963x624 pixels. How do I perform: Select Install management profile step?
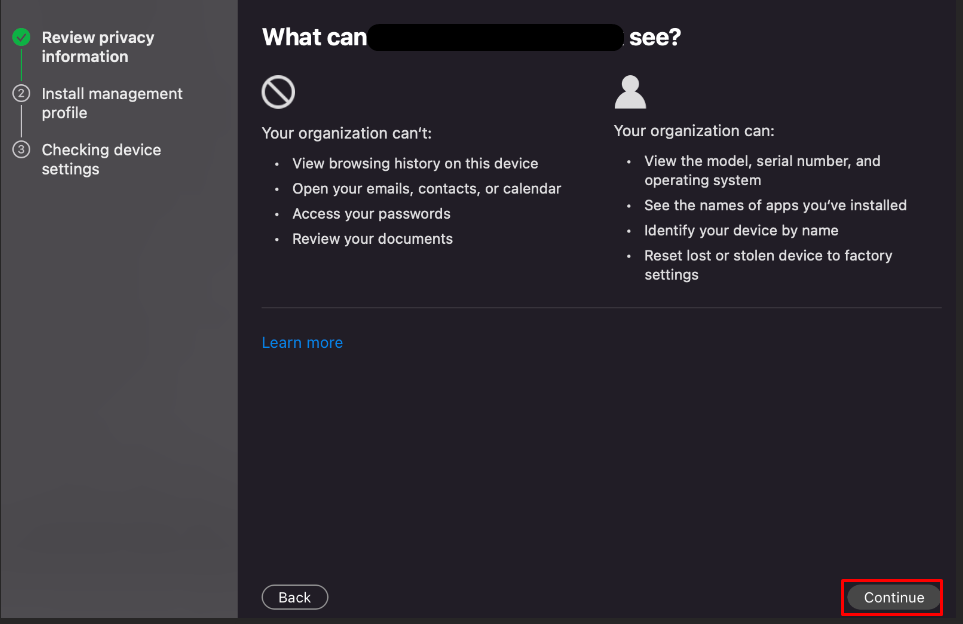pyautogui.click(x=112, y=103)
